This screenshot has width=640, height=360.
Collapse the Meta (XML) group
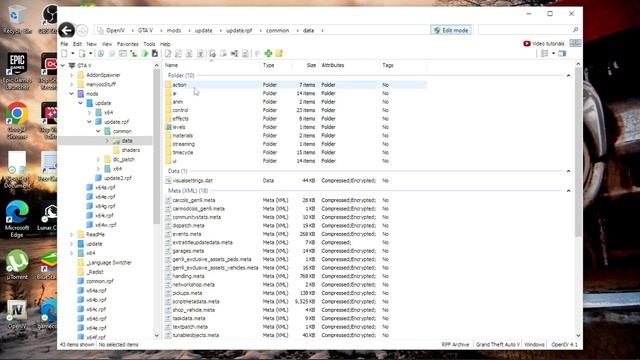point(569,191)
